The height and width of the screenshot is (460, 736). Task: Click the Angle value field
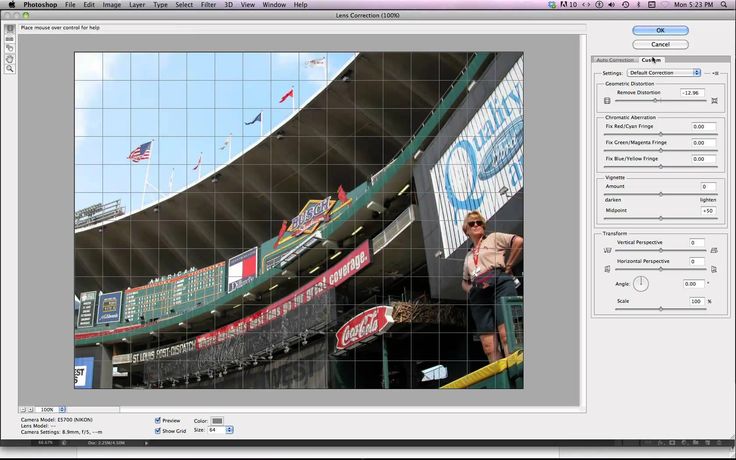pyautogui.click(x=694, y=284)
